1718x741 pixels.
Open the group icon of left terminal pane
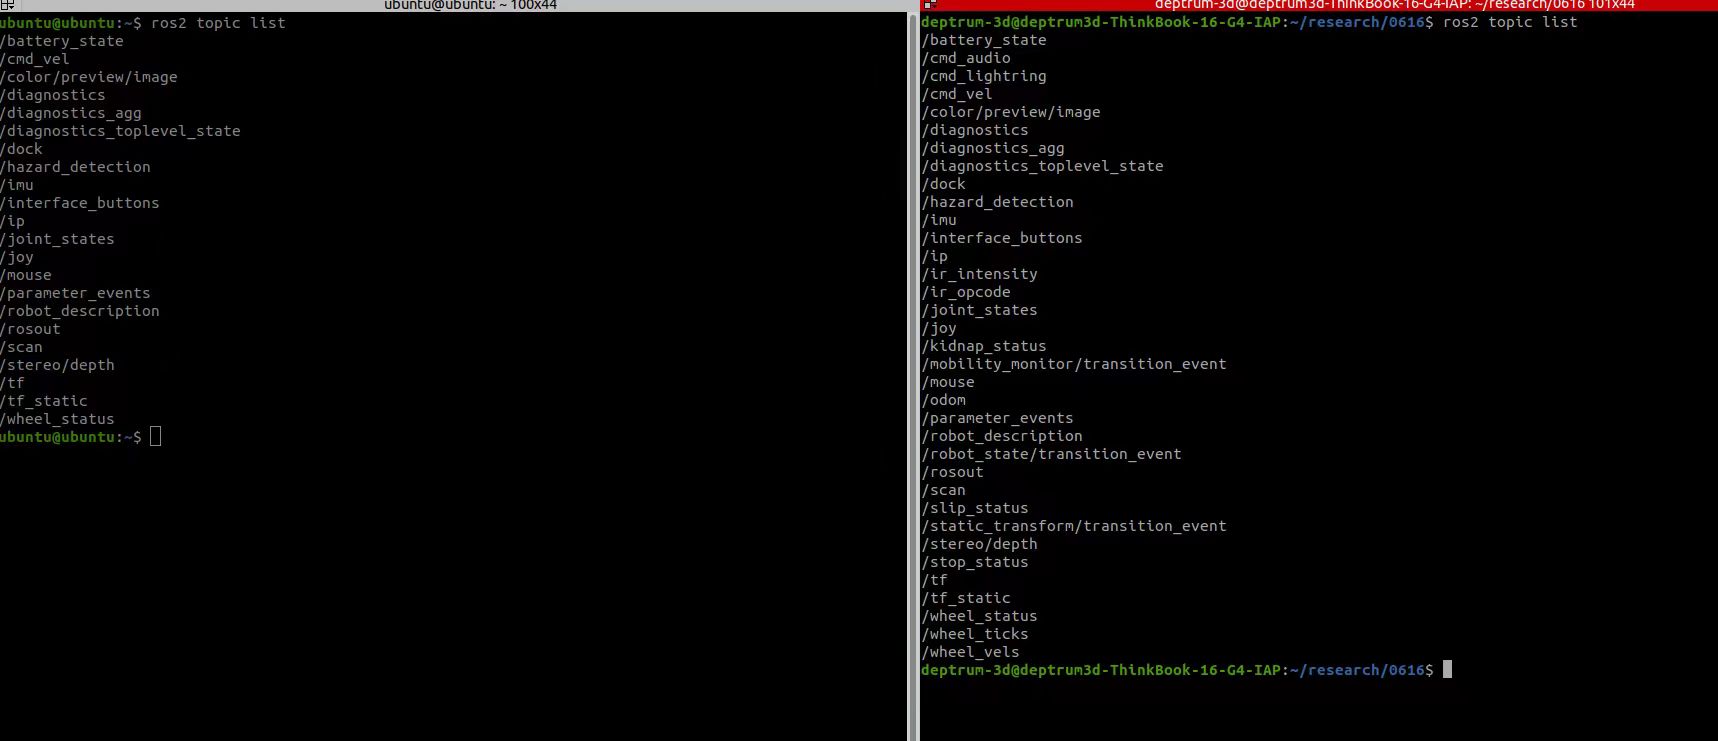coord(6,5)
